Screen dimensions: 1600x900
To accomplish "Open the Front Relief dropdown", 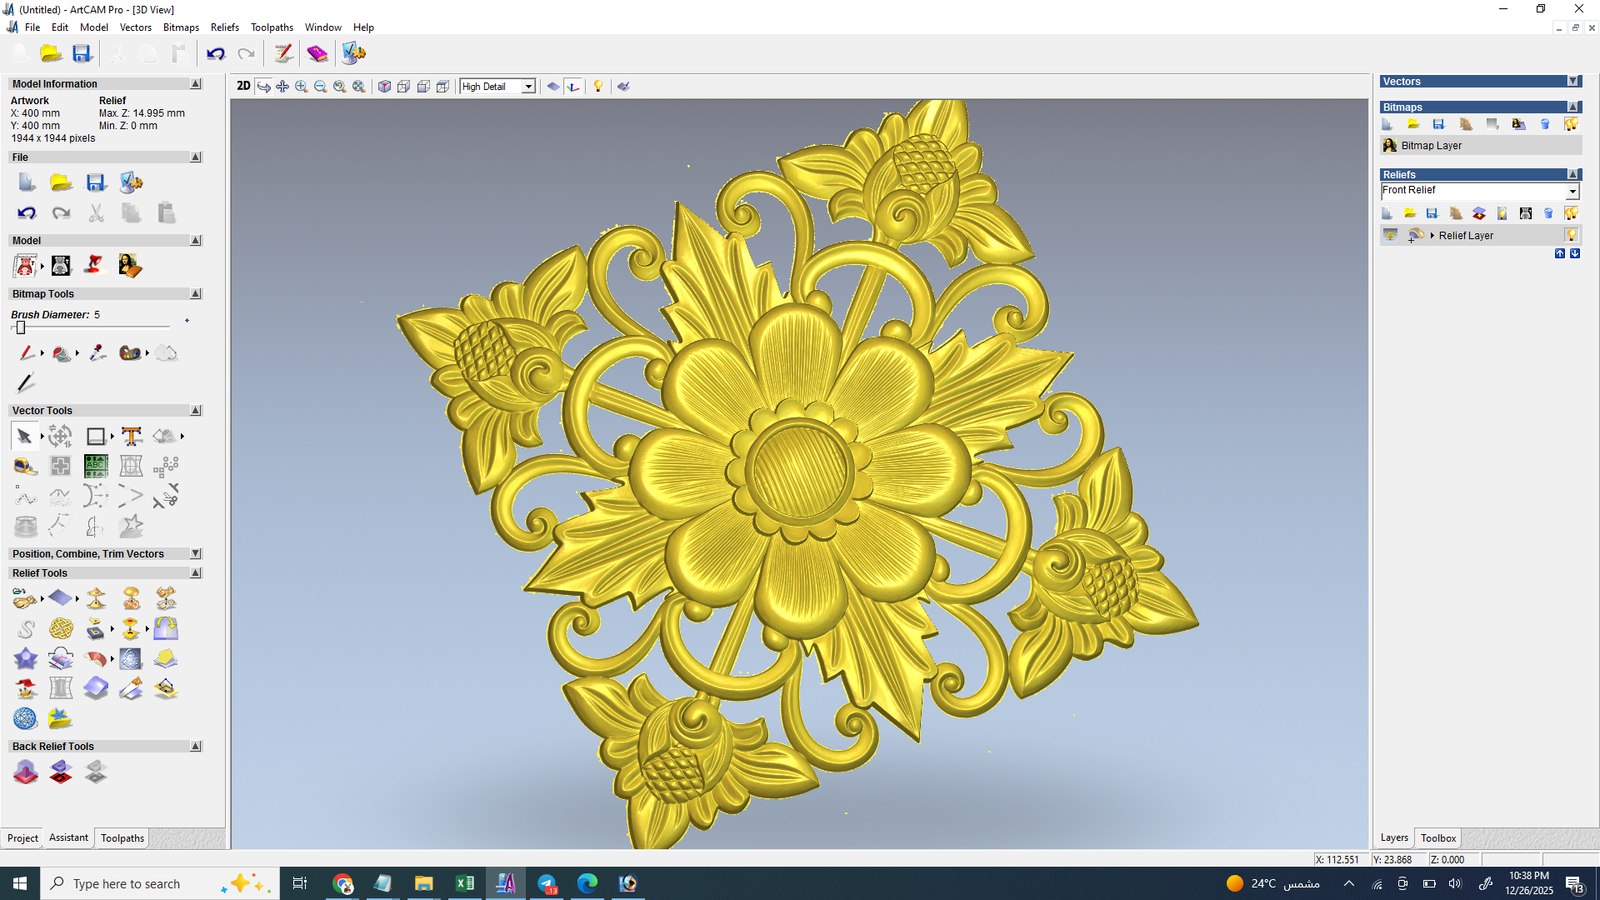I will click(x=1572, y=191).
